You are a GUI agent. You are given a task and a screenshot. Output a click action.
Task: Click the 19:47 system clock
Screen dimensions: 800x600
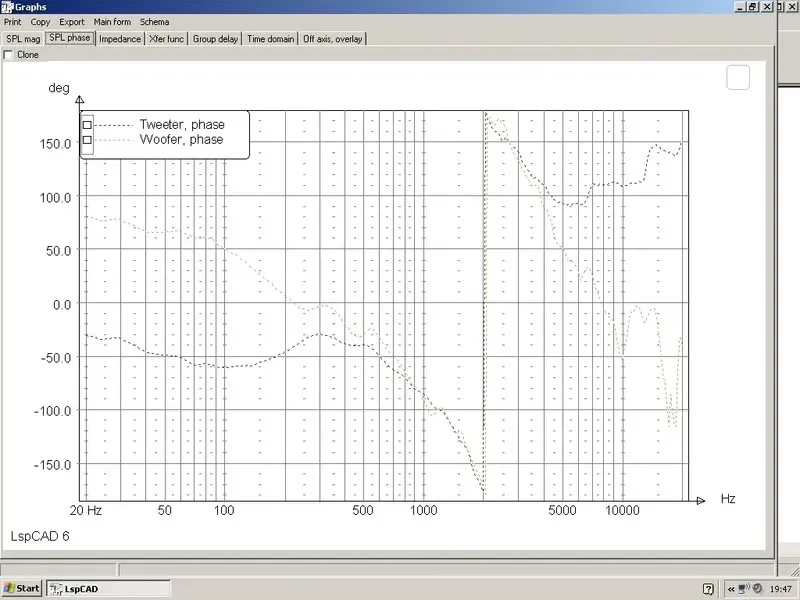[780, 589]
